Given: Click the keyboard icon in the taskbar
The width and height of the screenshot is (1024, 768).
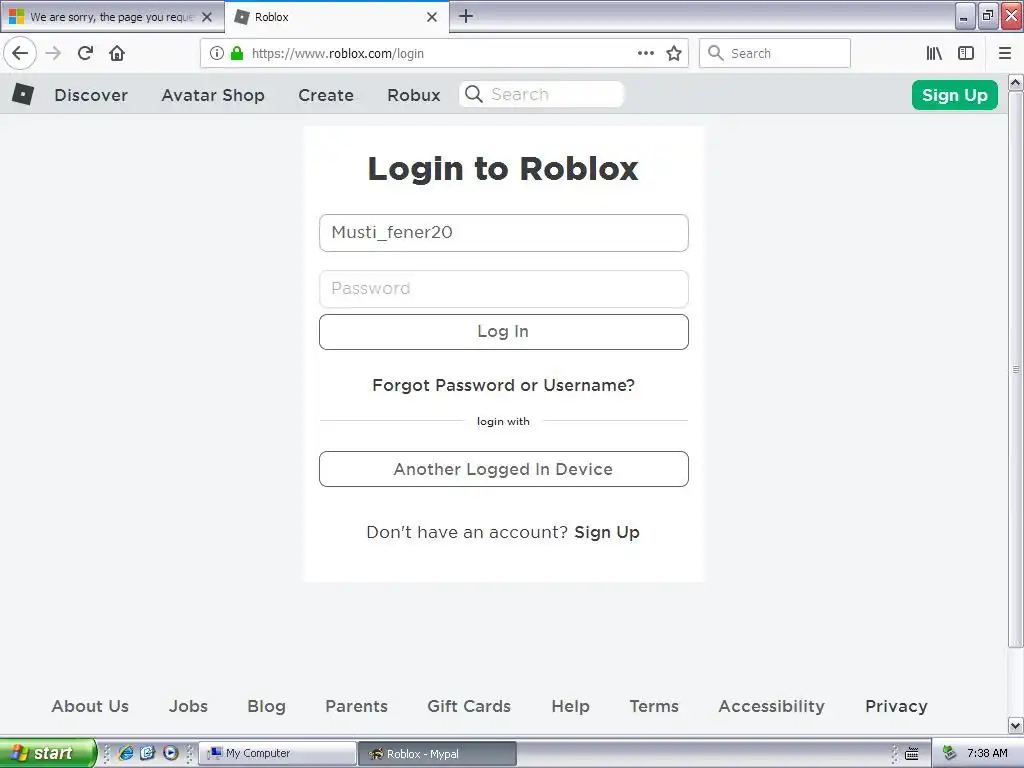Looking at the screenshot, I should tap(912, 754).
